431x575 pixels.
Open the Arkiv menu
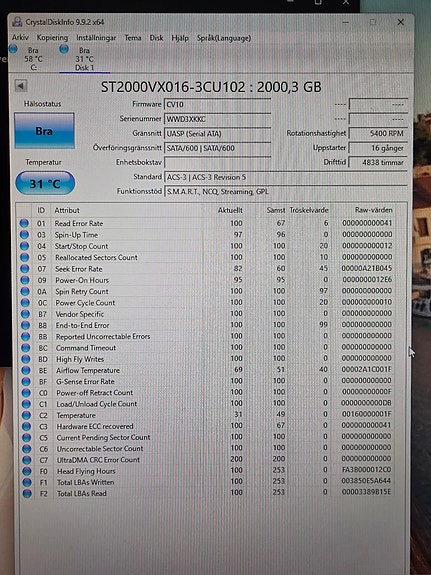point(20,38)
